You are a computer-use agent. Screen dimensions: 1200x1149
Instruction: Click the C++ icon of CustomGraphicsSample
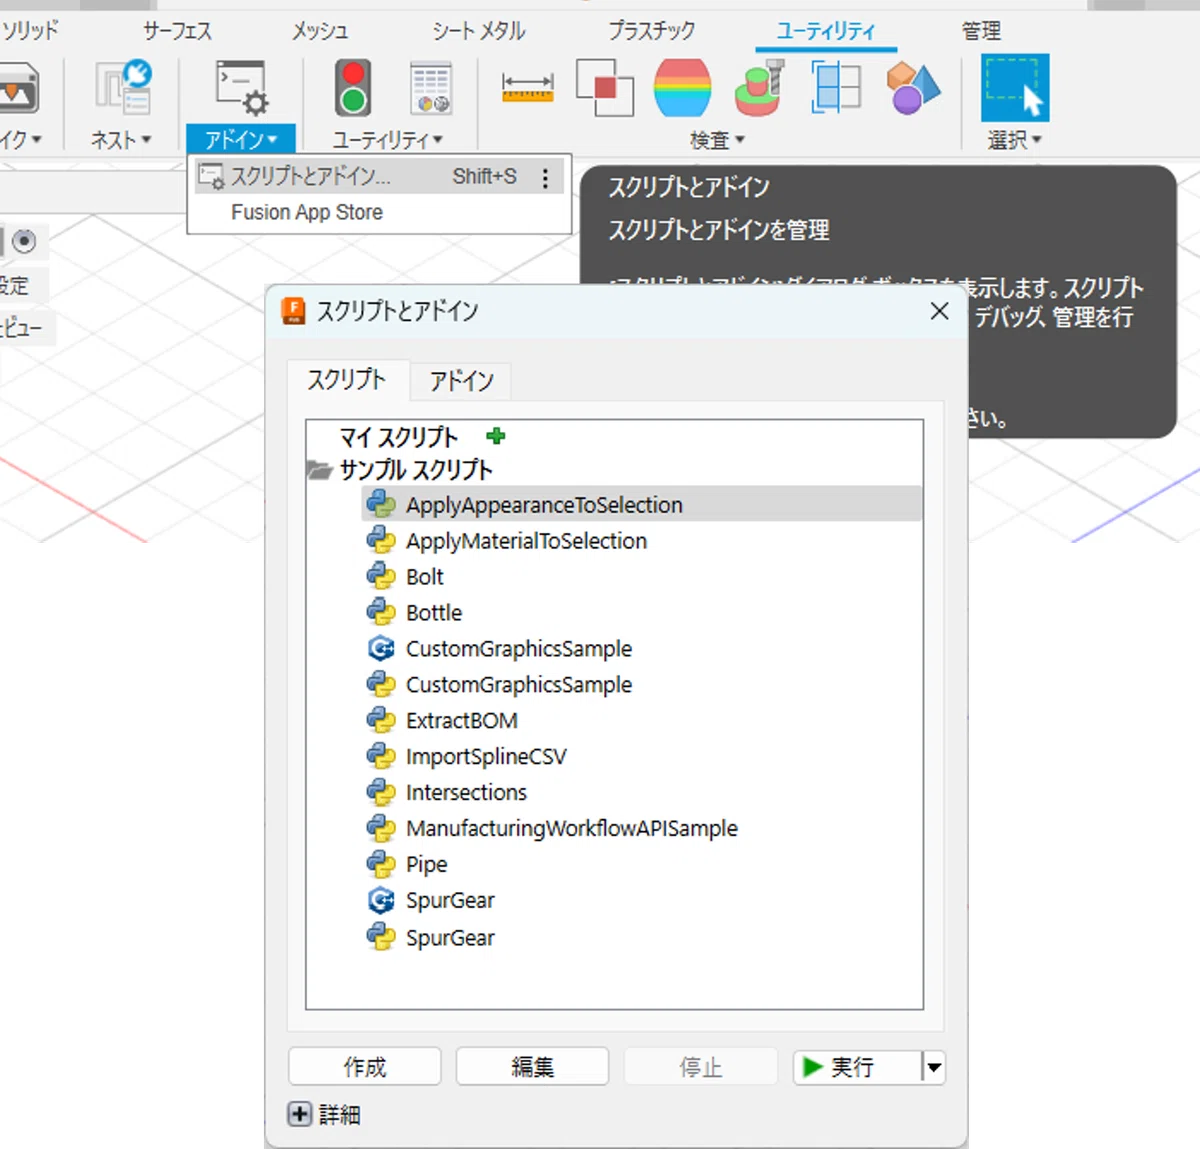[381, 648]
